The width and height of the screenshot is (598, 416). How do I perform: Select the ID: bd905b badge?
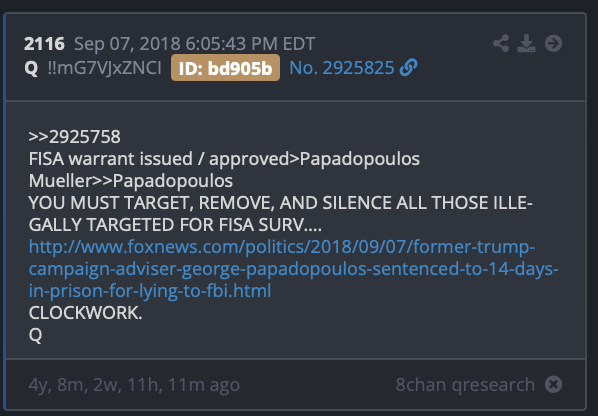225,68
